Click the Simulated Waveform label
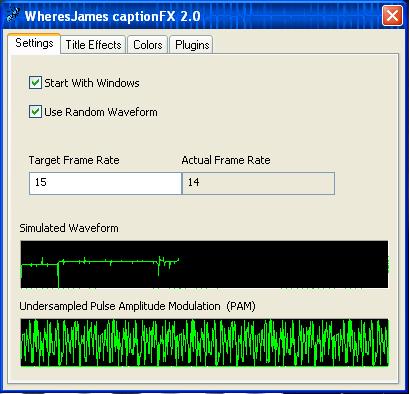This screenshot has height=394, width=409. click(x=69, y=228)
